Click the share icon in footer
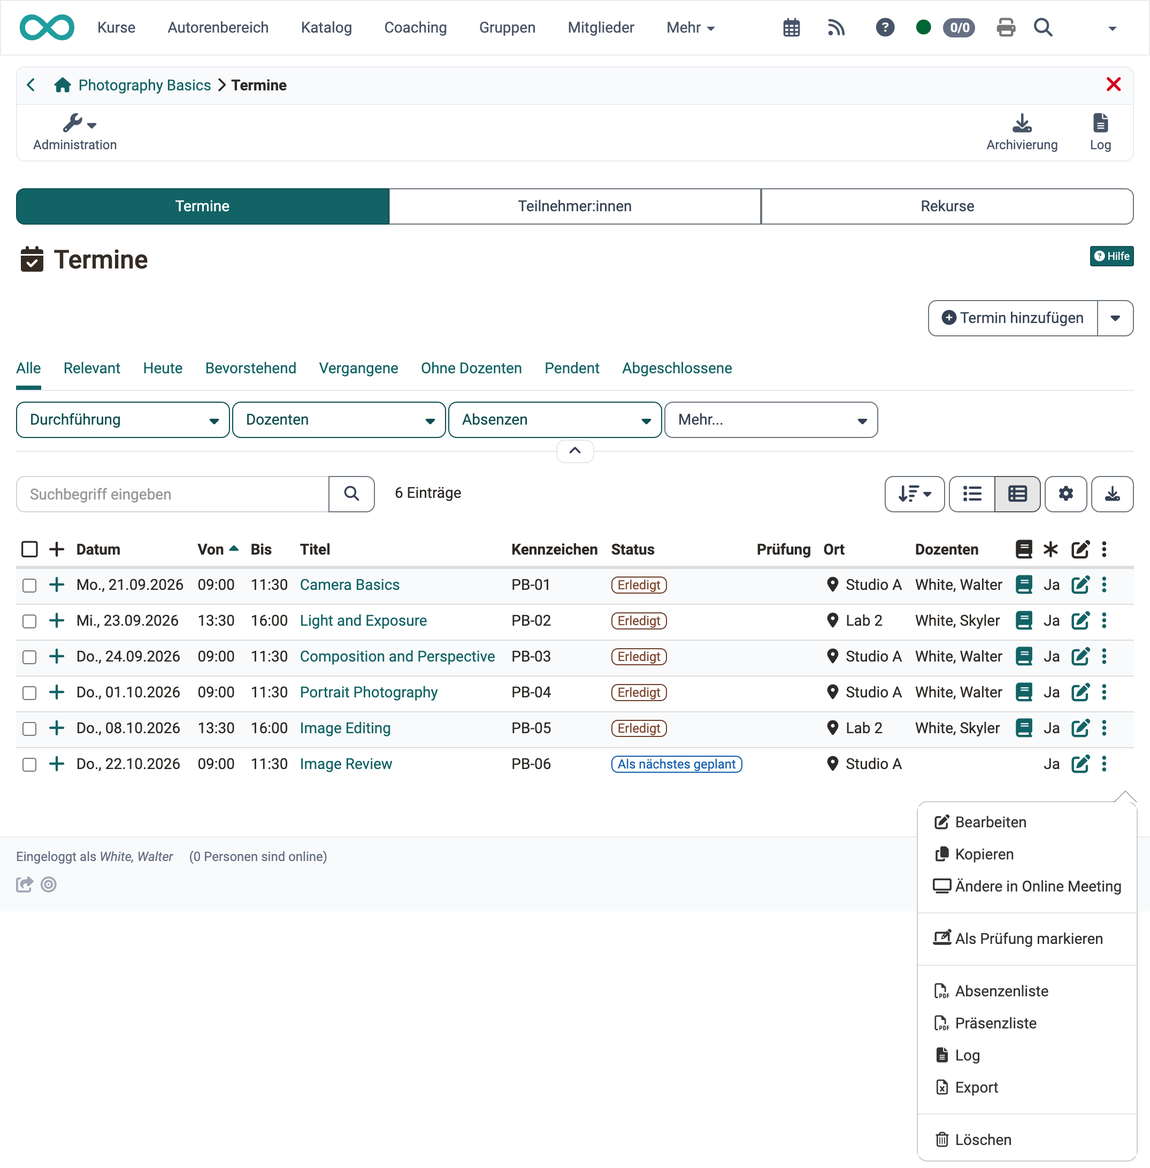This screenshot has height=1168, width=1150. click(25, 884)
